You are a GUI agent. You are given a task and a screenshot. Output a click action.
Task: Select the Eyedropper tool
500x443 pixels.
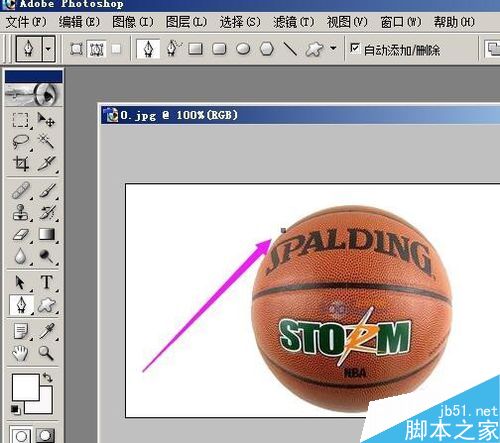[x=47, y=331]
